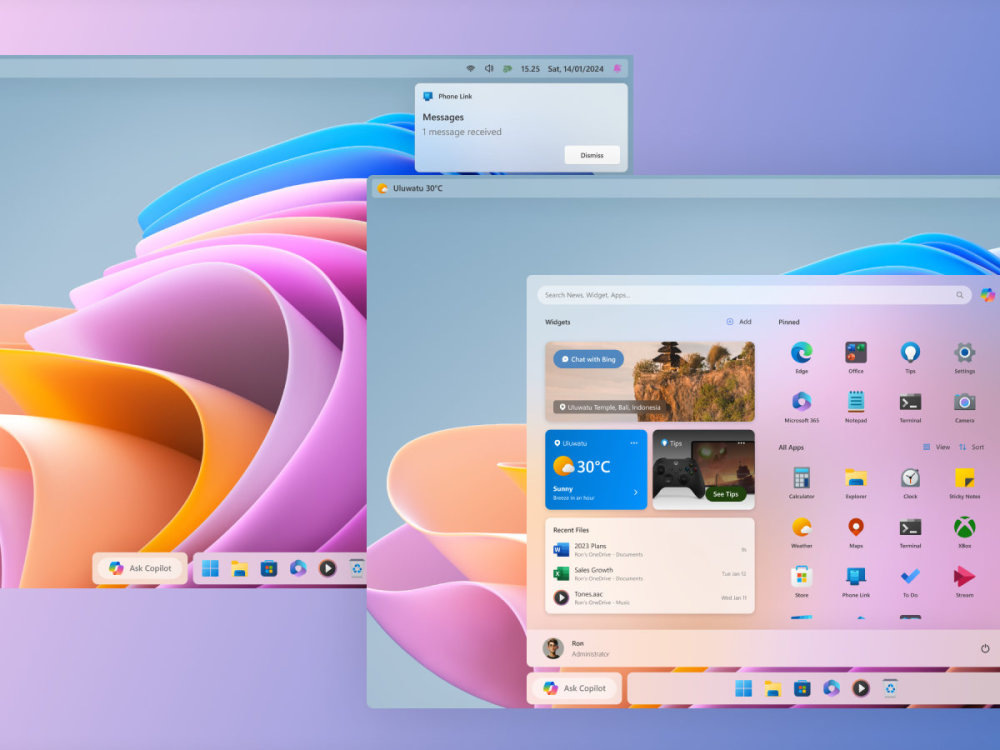Open the Tones.aac recent file
Image resolution: width=1000 pixels, height=750 pixels.
[650, 598]
